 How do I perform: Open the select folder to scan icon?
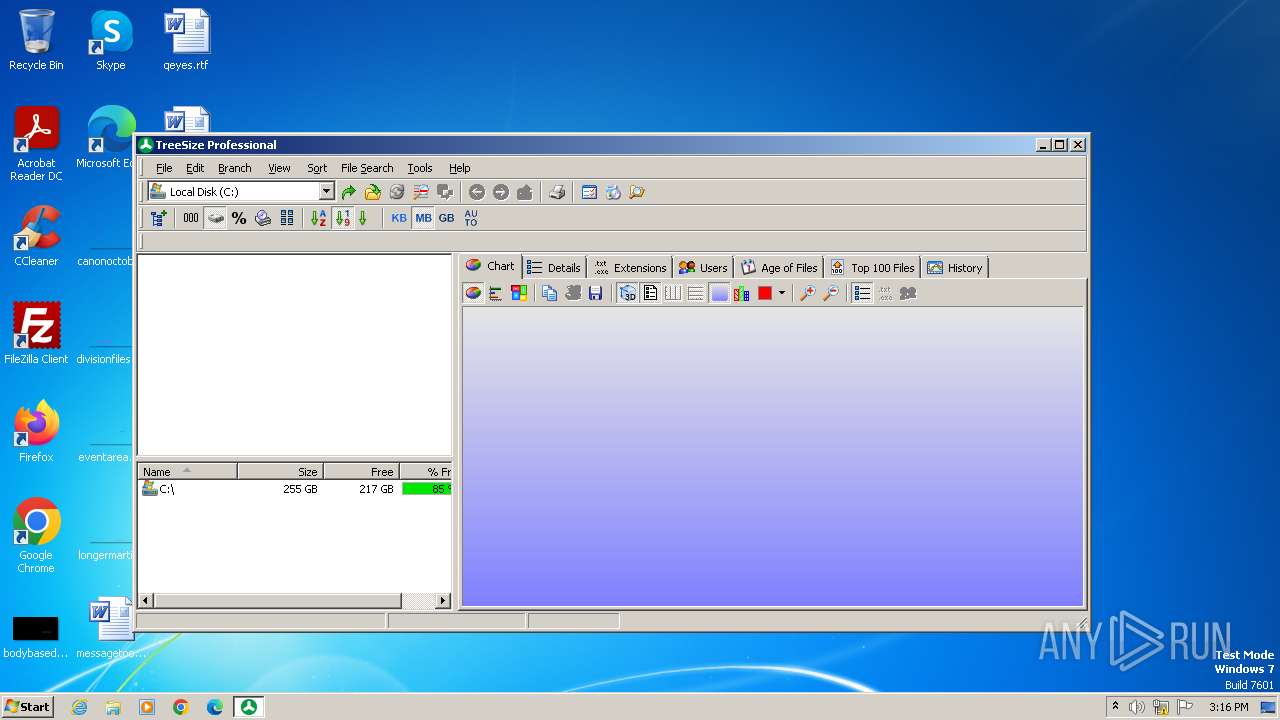coord(372,192)
